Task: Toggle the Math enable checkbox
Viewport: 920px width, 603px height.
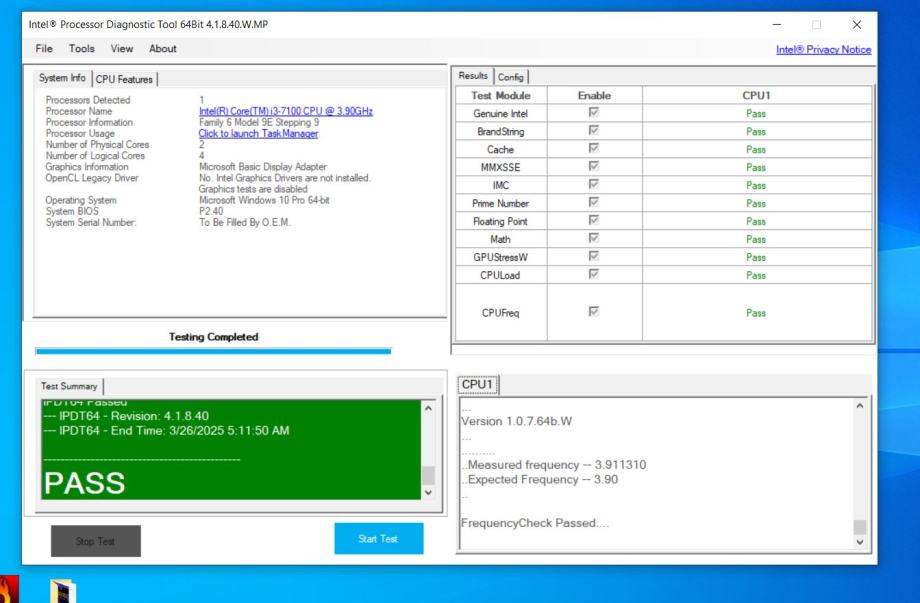Action: (594, 238)
